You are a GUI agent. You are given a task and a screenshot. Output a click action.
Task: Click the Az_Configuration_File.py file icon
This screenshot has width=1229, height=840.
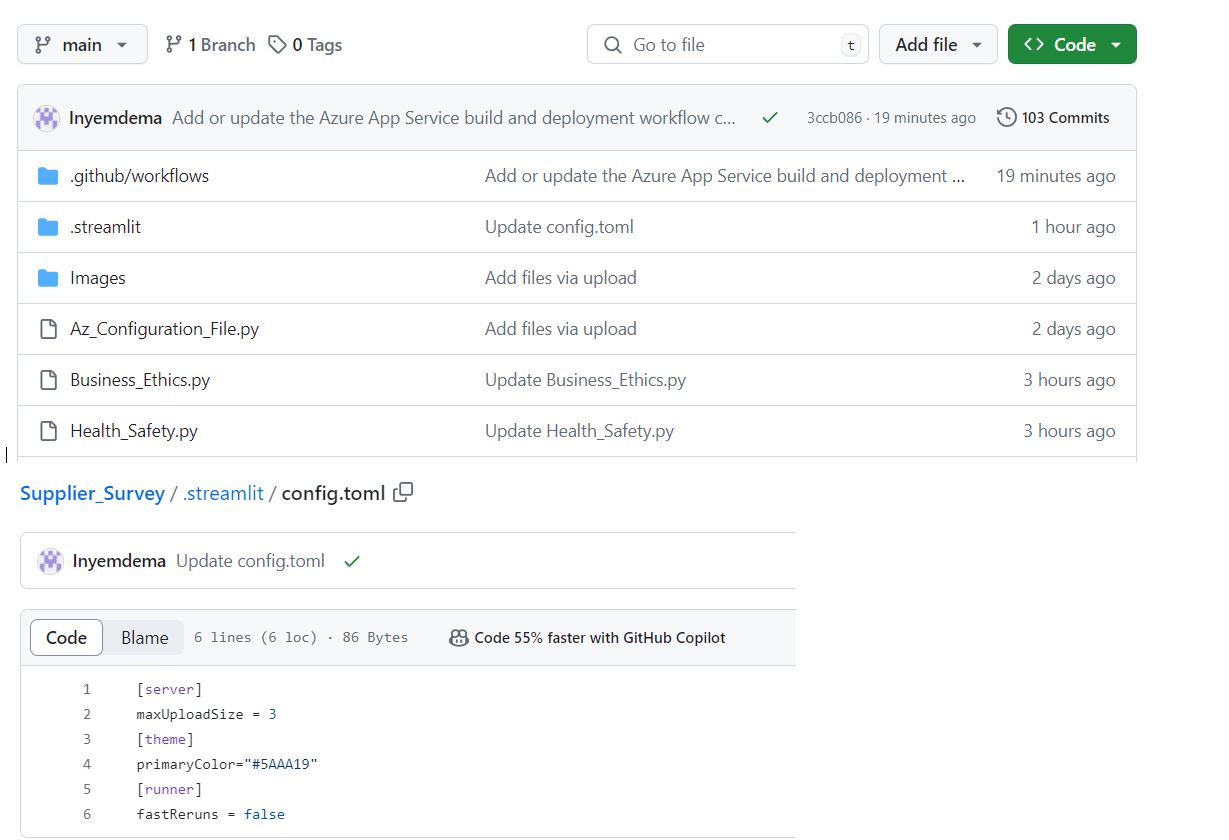(48, 329)
